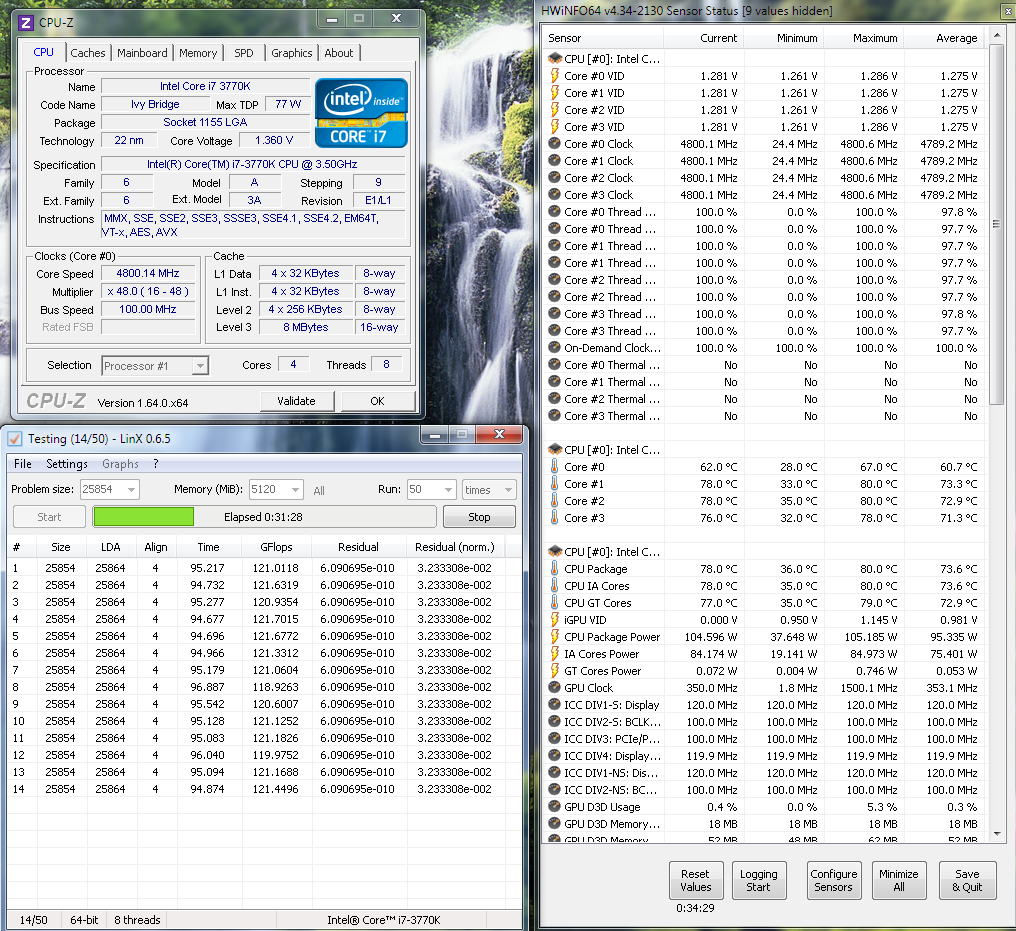
Task: Click the Intel Core i7 logo in CPU-Z
Action: pyautogui.click(x=361, y=113)
